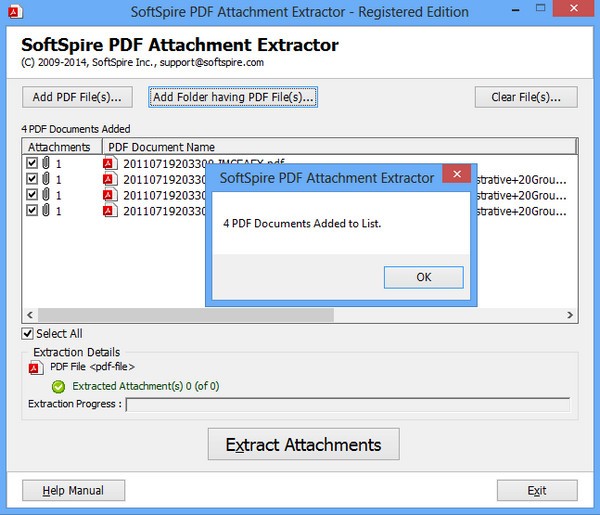
Task: Start extraction with Extract Attachments button
Action: tap(303, 444)
